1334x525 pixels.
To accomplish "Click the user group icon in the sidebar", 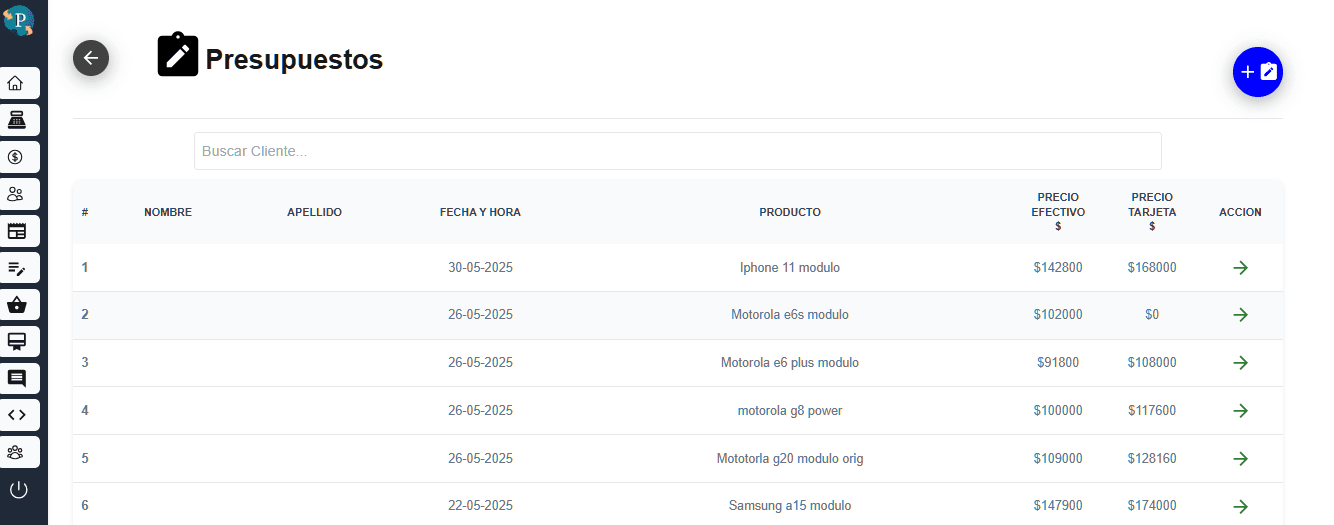I will (x=17, y=452).
